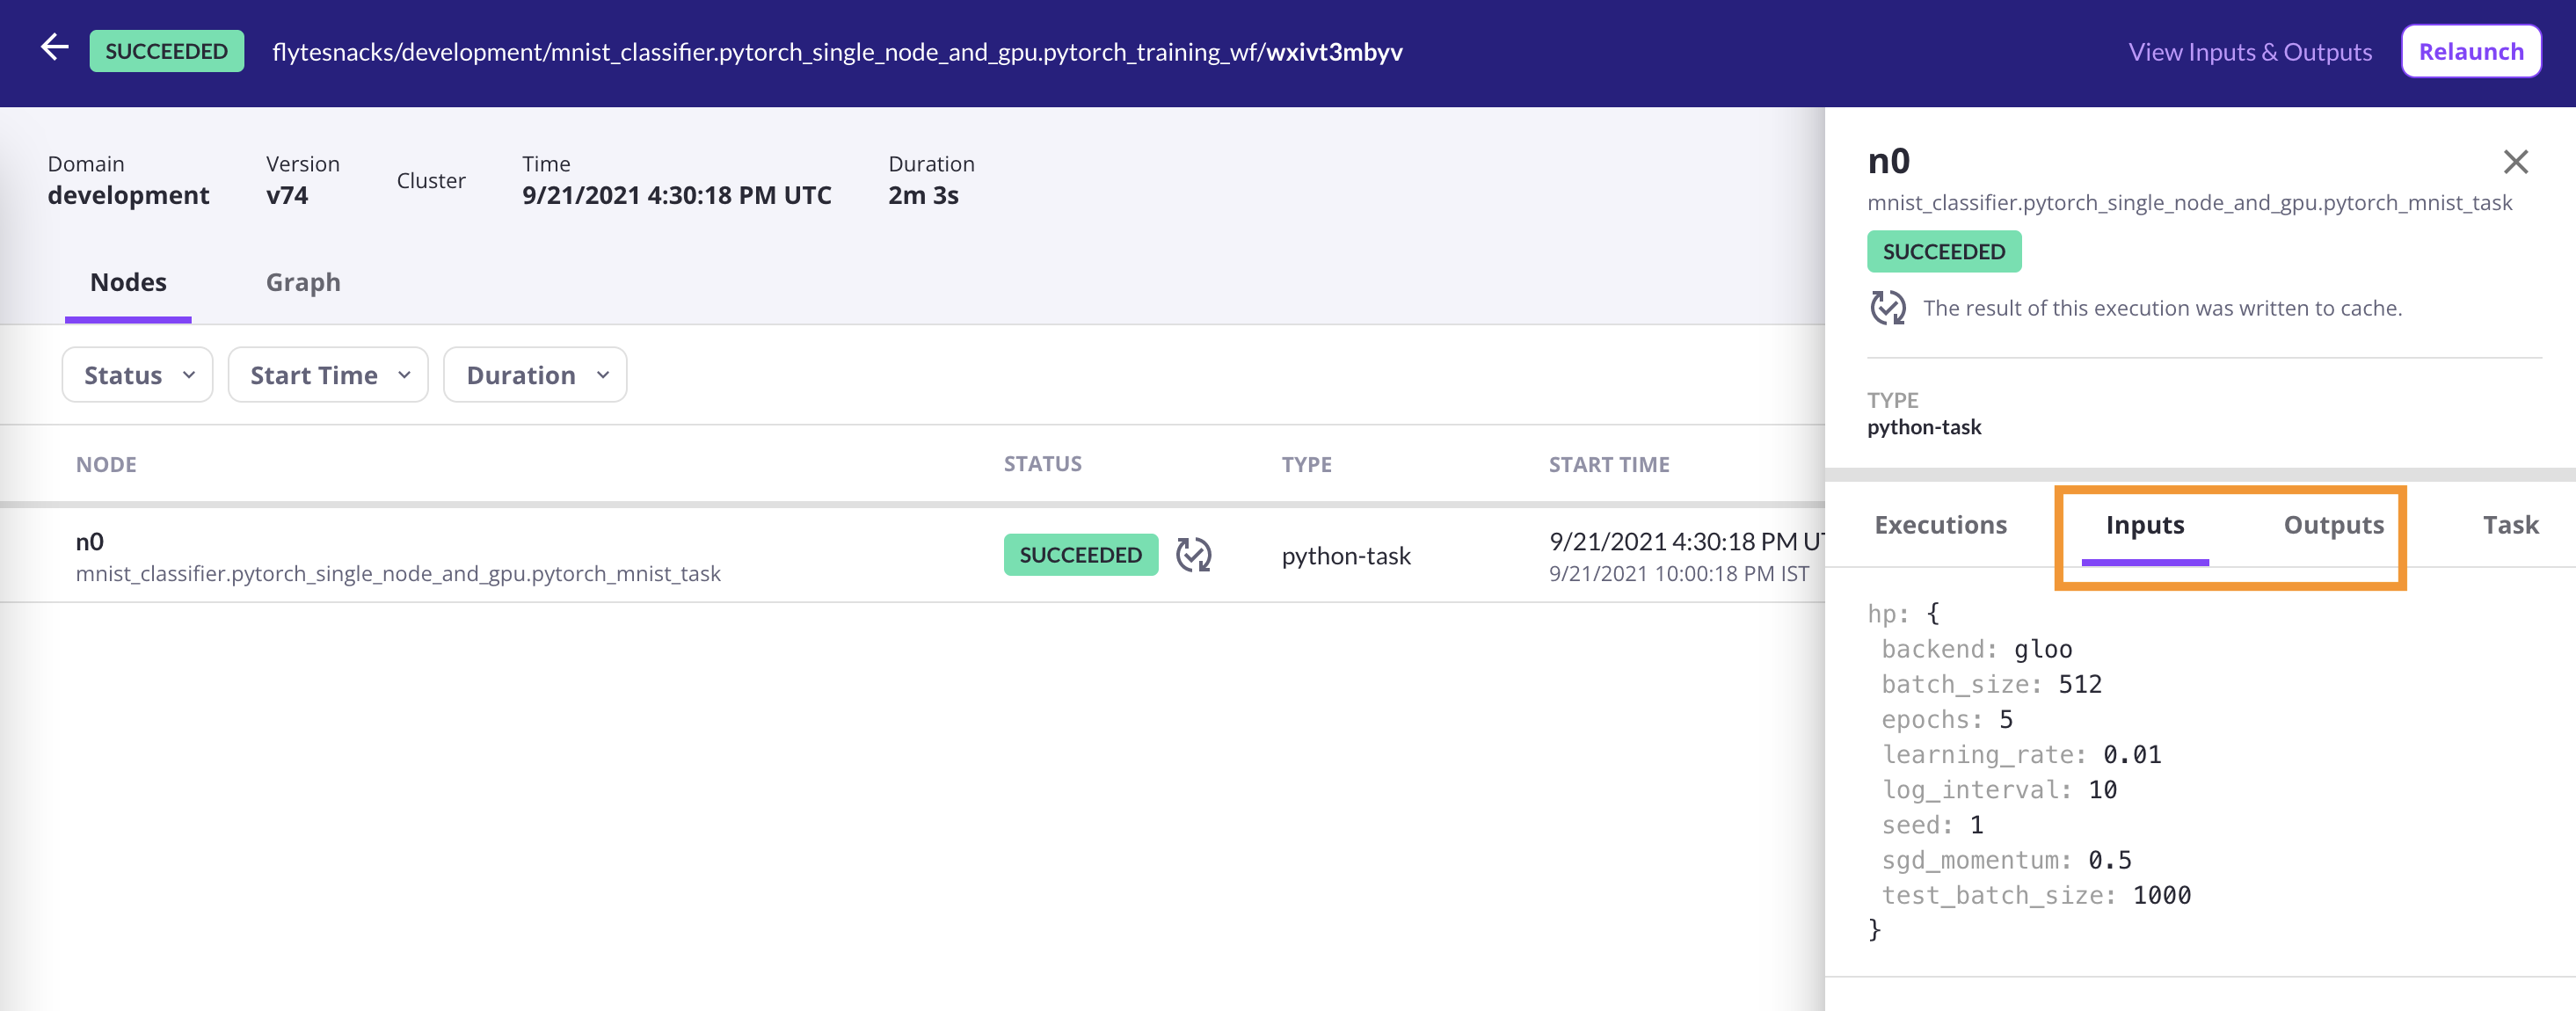Open the Executions tab in panel

(1940, 525)
